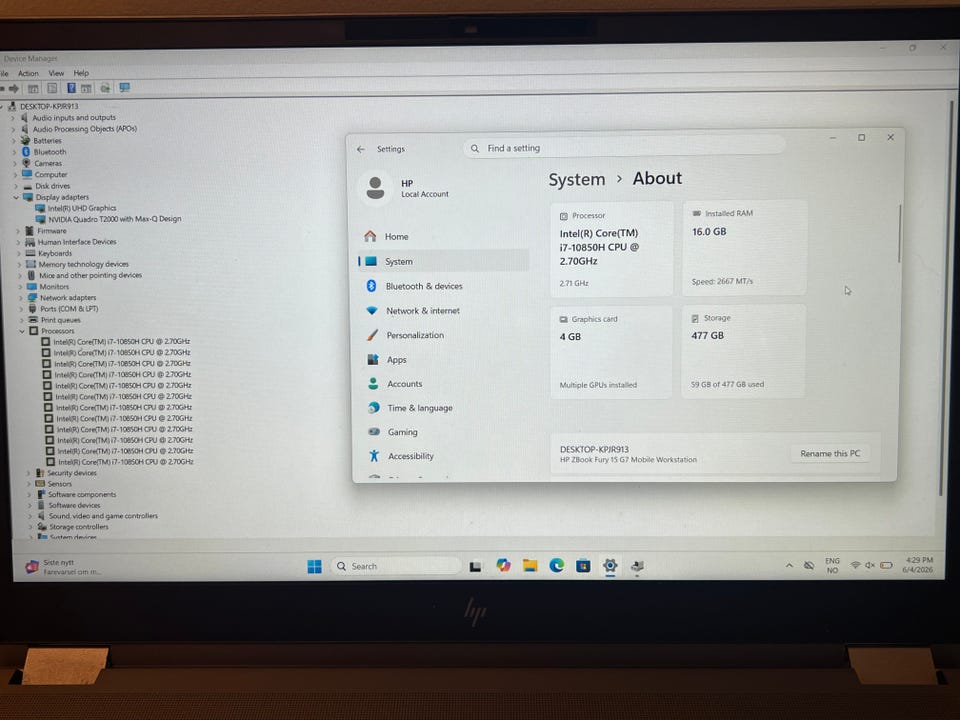Open Copilot from the taskbar
960x720 pixels.
point(503,566)
